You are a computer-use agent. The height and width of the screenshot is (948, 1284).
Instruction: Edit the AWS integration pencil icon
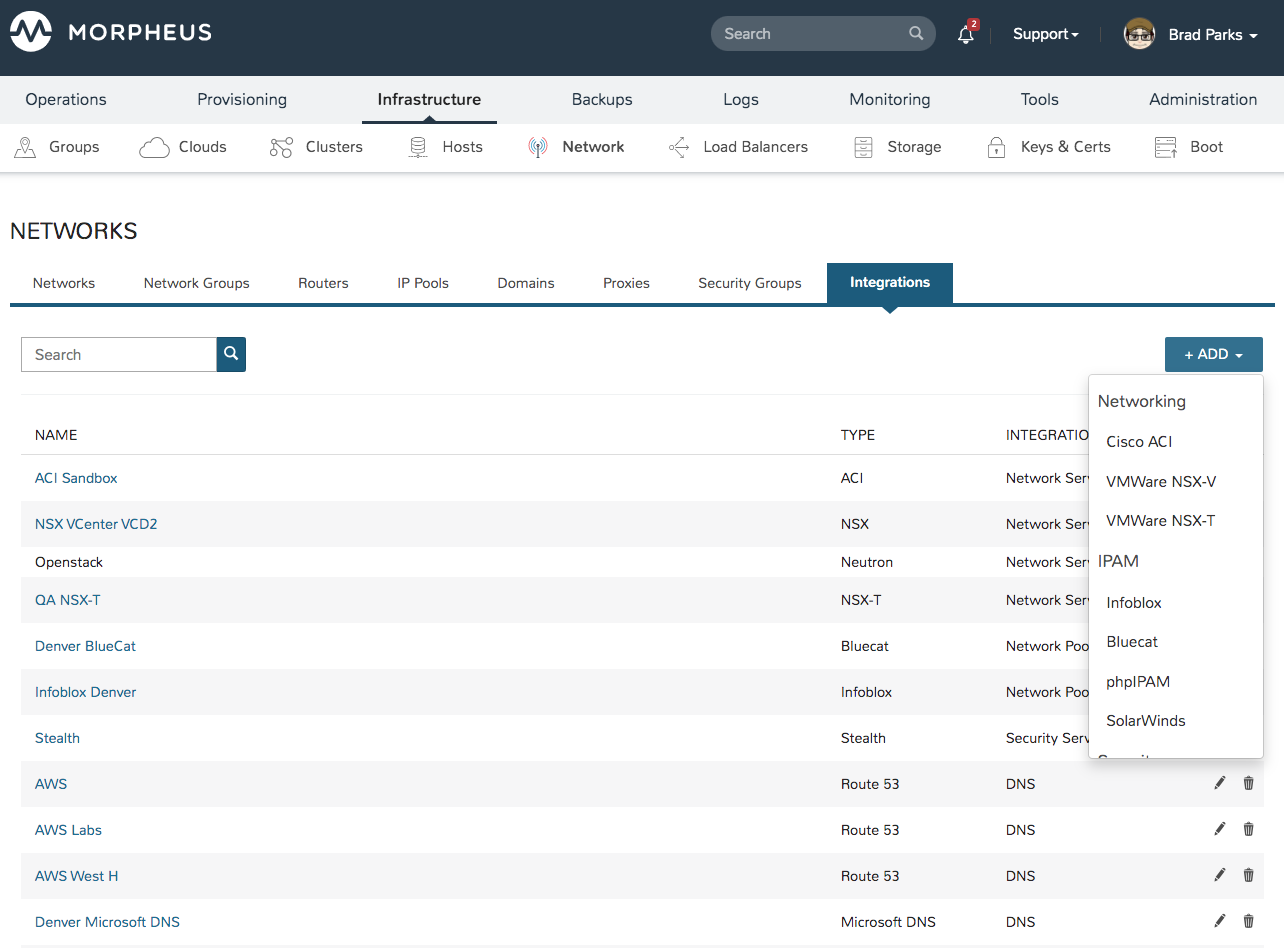pos(1219,783)
